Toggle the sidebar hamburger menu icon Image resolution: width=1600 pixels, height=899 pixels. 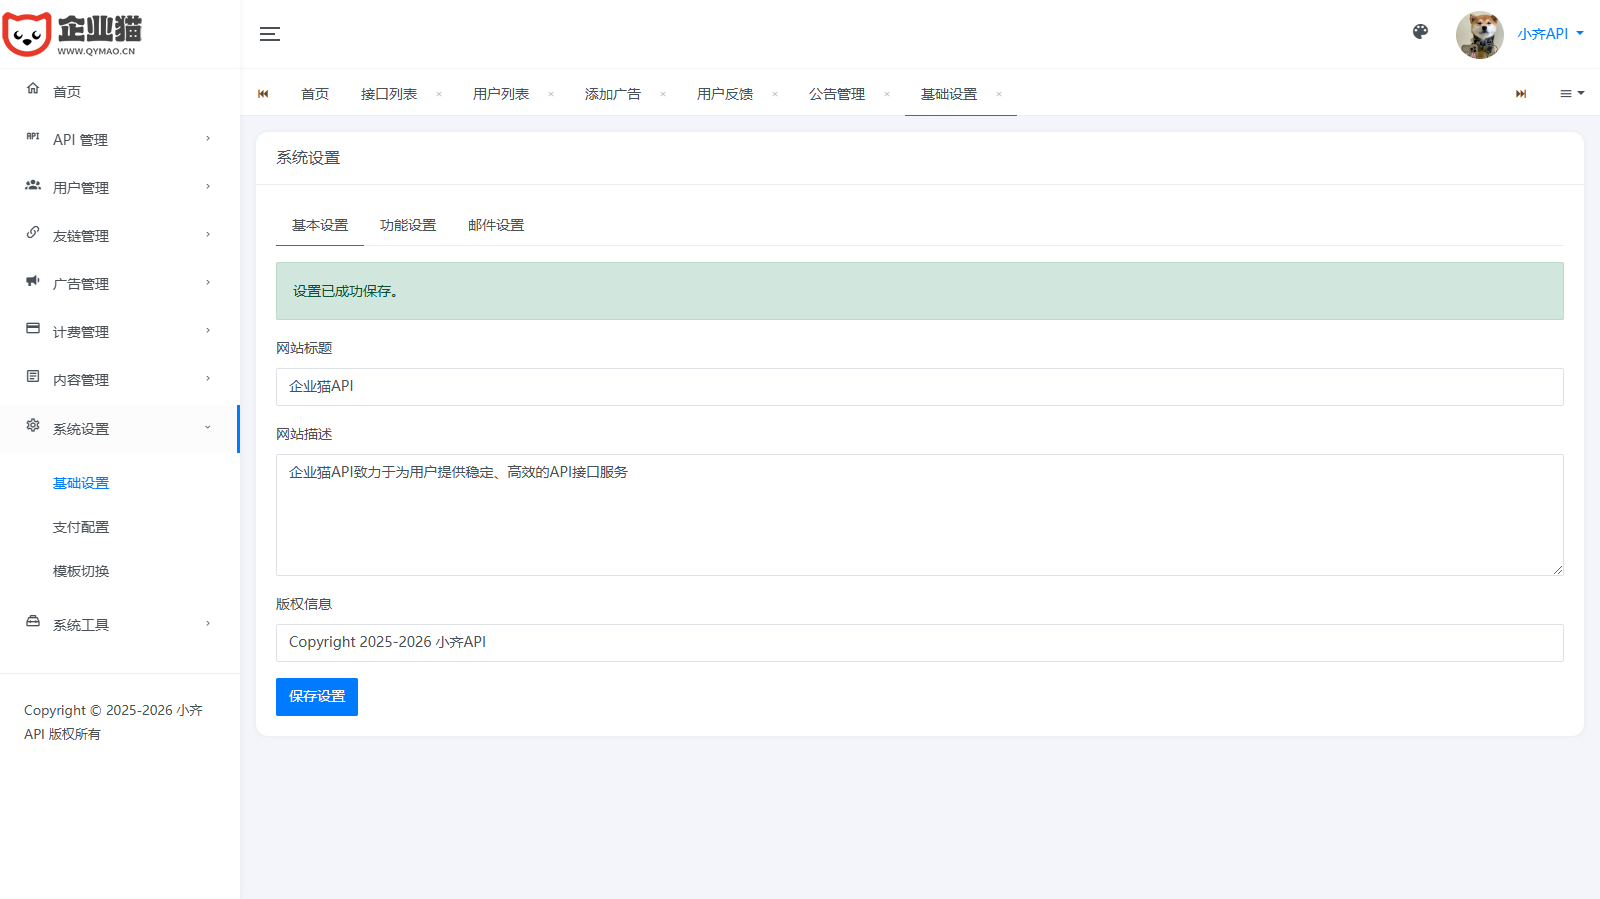click(x=270, y=34)
